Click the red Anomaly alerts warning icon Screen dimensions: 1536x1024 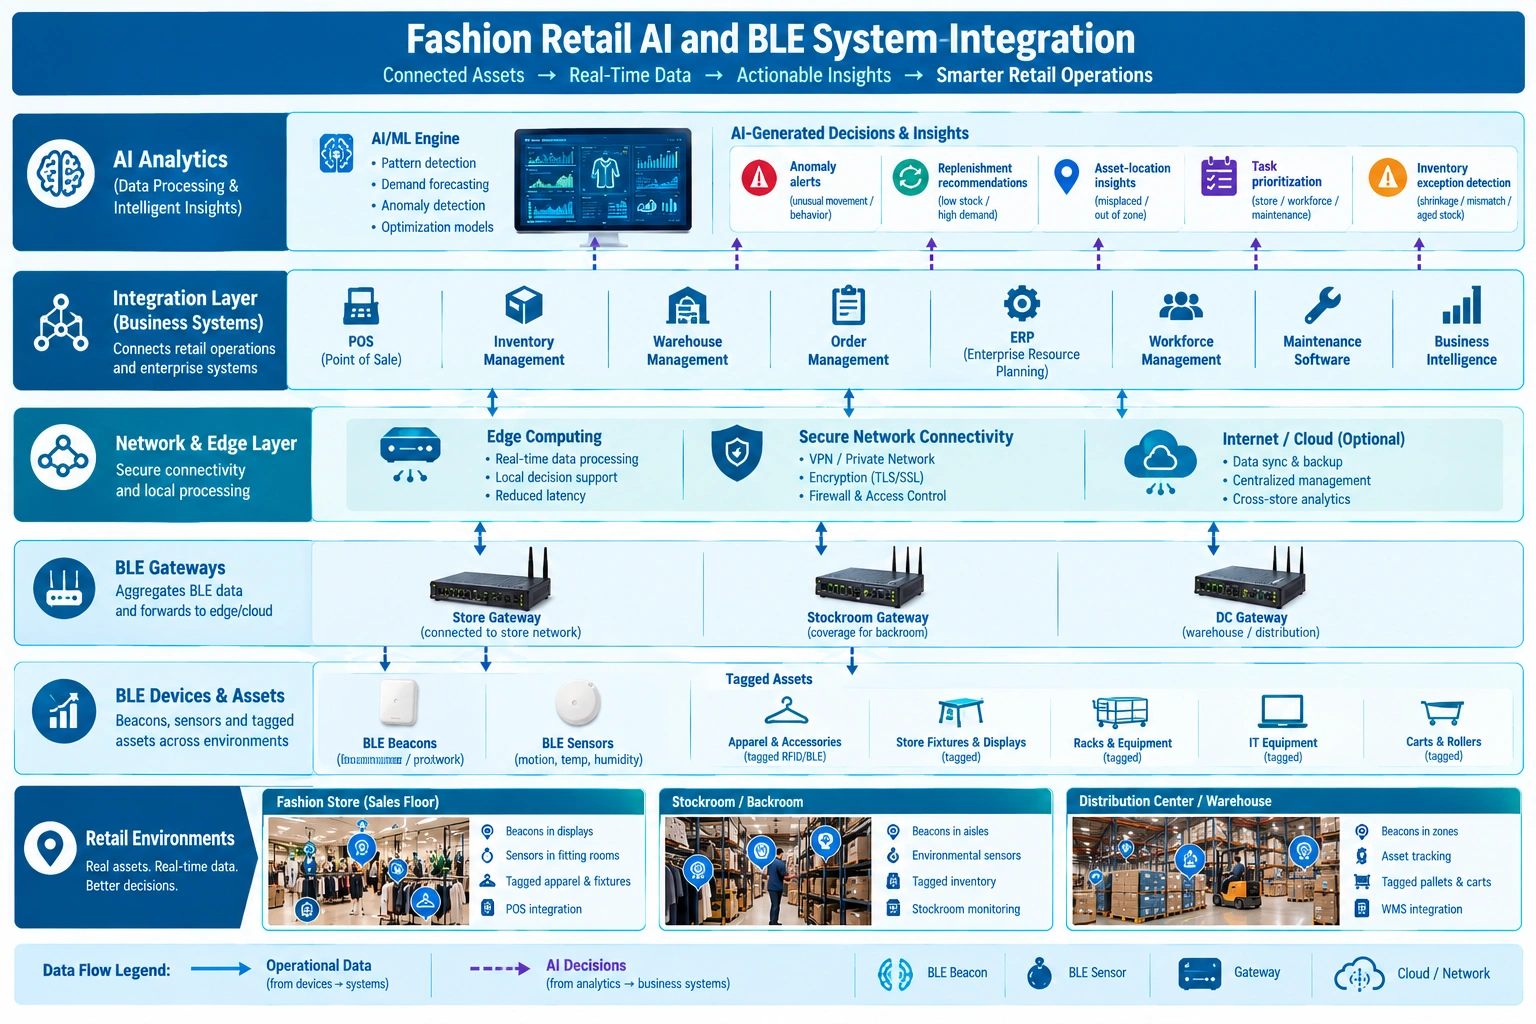coord(760,177)
